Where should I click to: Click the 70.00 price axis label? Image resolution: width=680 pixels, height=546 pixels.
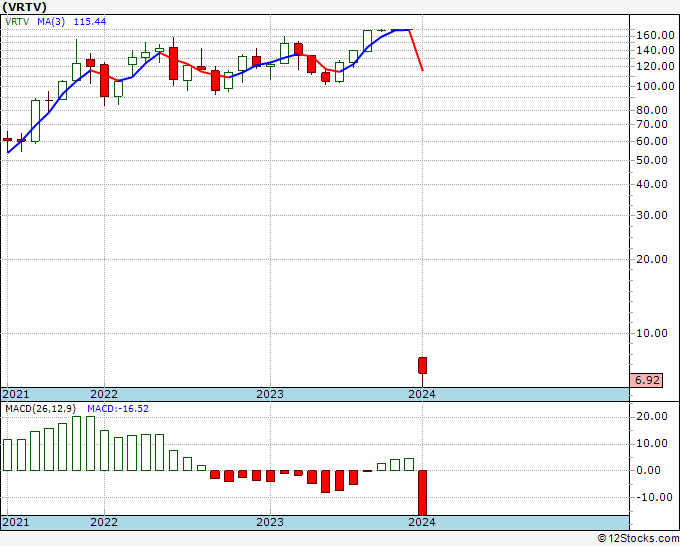pos(652,124)
